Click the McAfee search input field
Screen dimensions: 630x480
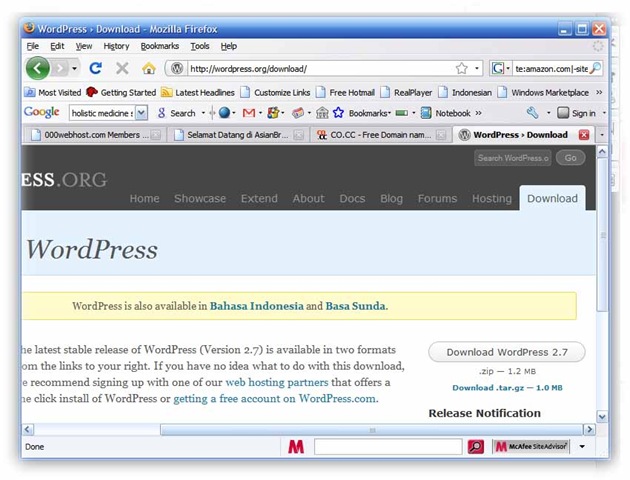click(388, 447)
